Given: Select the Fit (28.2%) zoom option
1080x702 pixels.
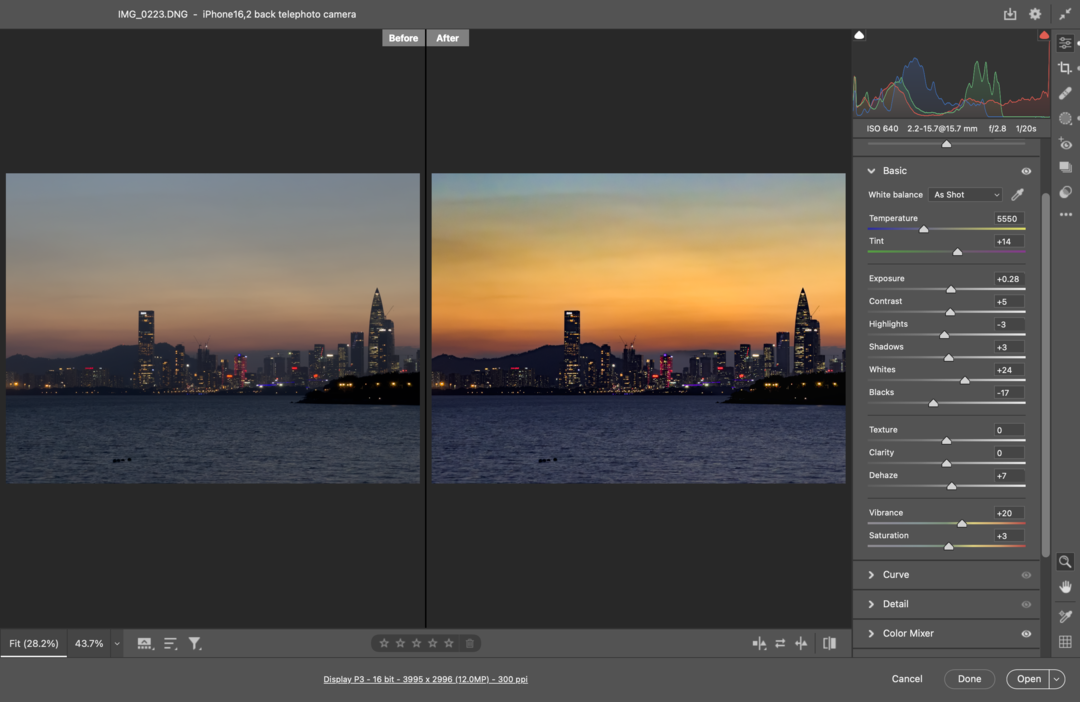Looking at the screenshot, I should click(x=34, y=644).
